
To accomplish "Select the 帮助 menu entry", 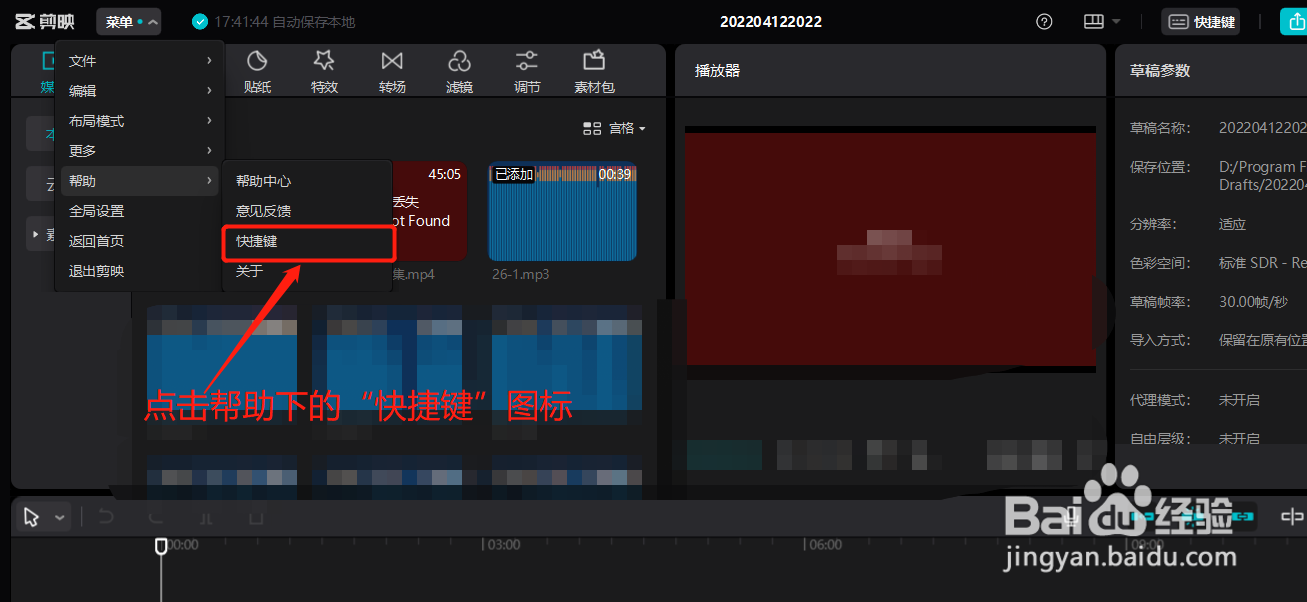I will 140,181.
